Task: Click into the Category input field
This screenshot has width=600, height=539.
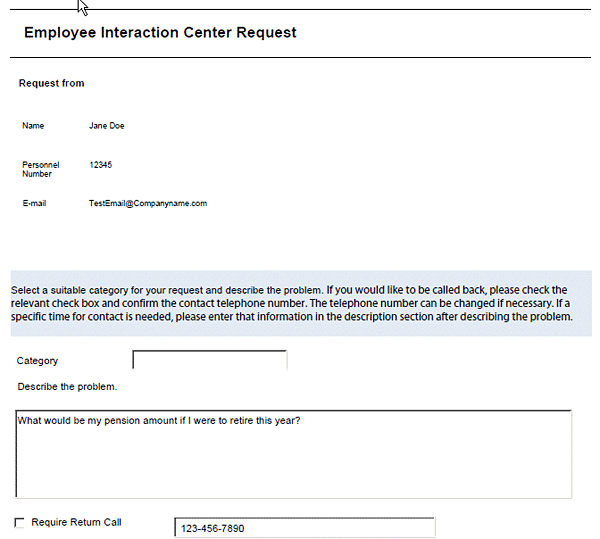Action: 210,360
